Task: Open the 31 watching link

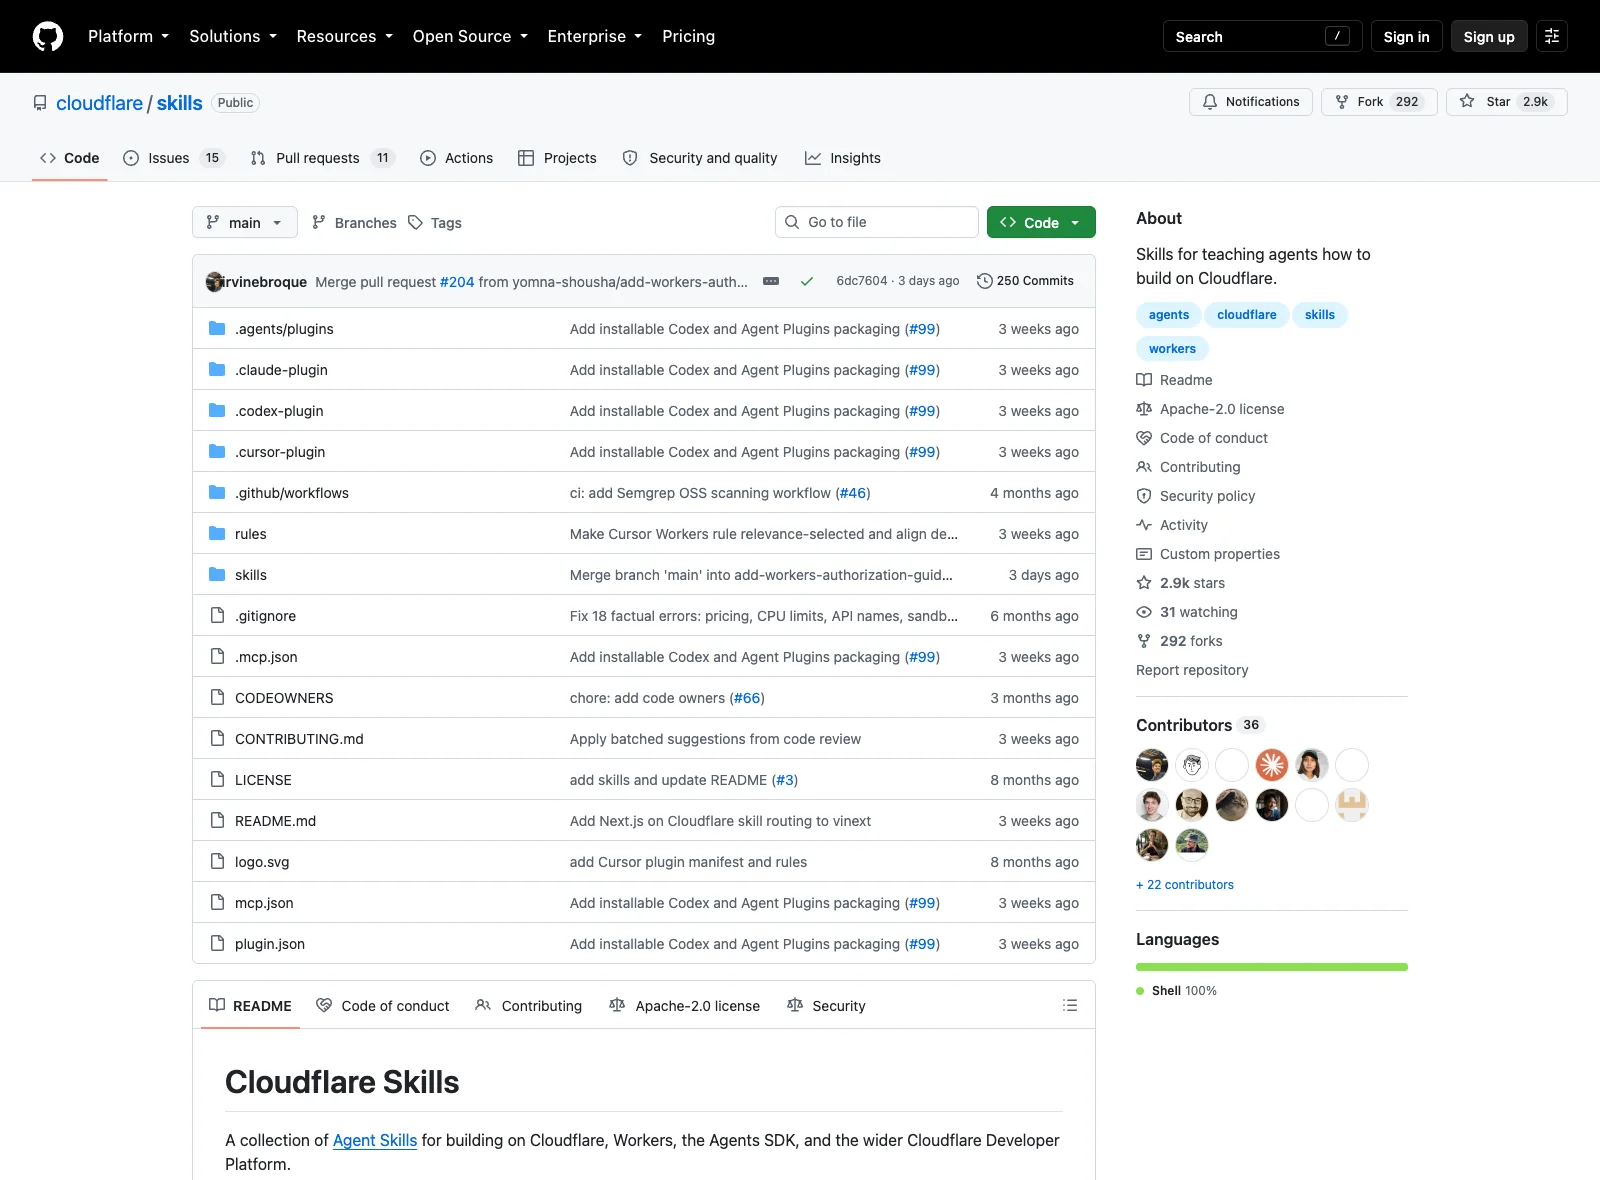Action: 1187,612
